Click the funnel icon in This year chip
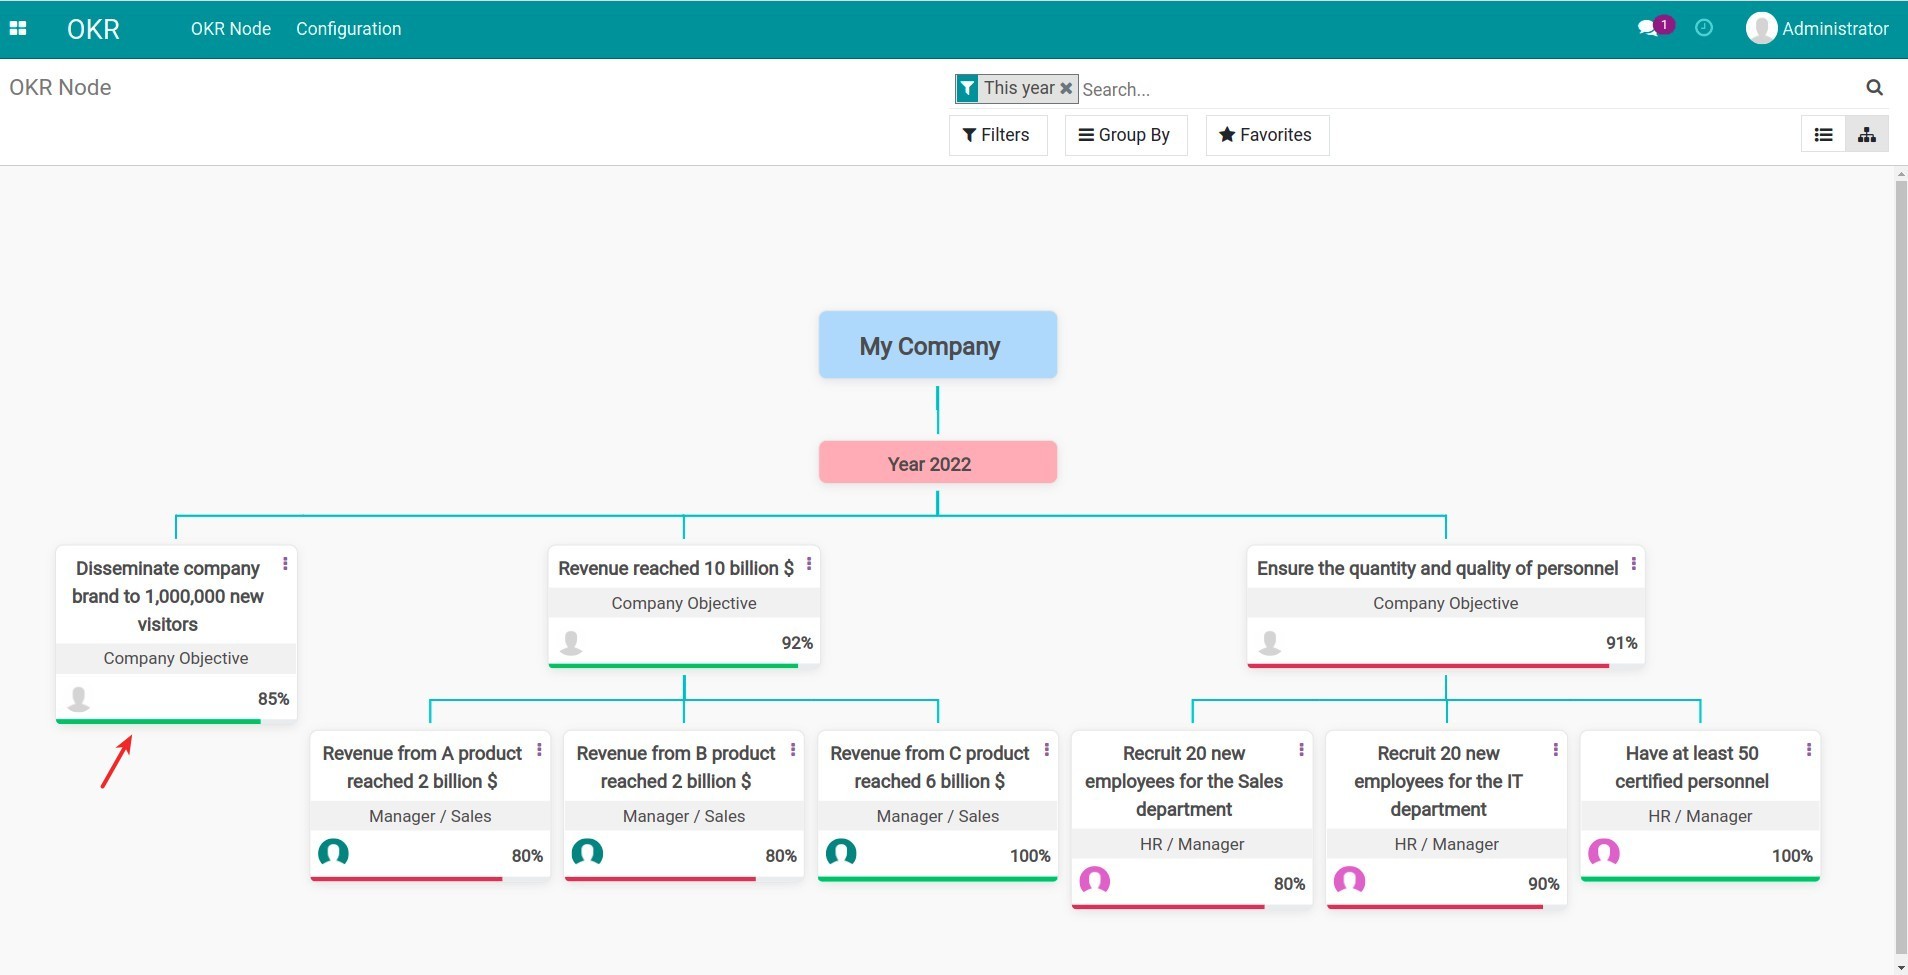Screen dimensions: 1908x975 [x=967, y=88]
